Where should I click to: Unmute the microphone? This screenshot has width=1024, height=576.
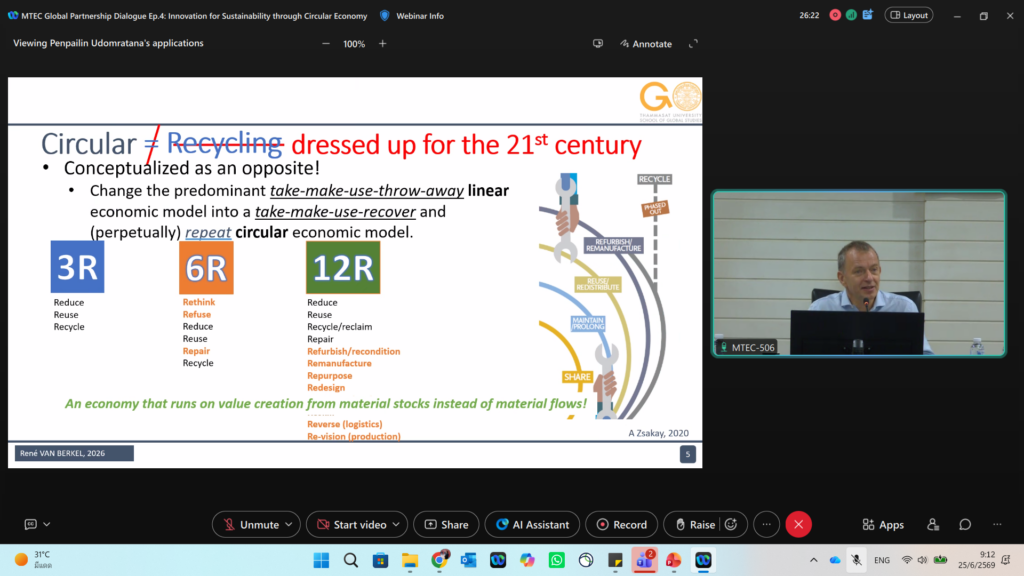[251, 524]
